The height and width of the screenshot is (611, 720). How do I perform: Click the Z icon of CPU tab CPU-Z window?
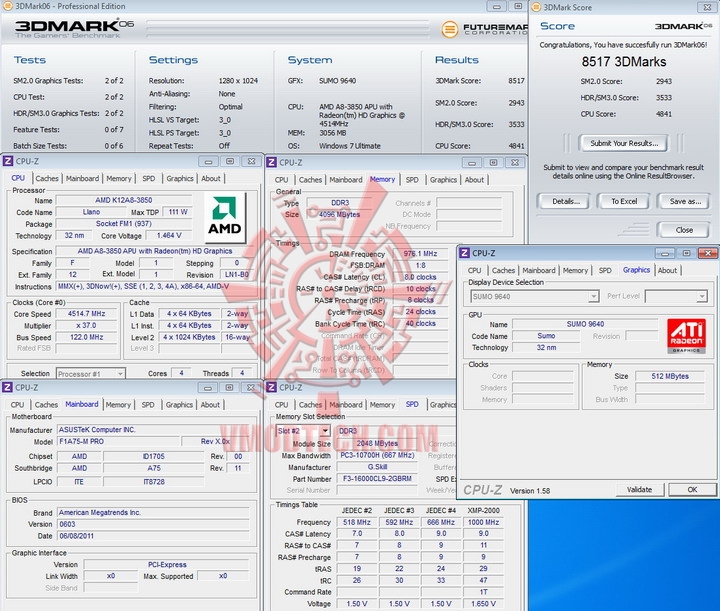(8, 161)
